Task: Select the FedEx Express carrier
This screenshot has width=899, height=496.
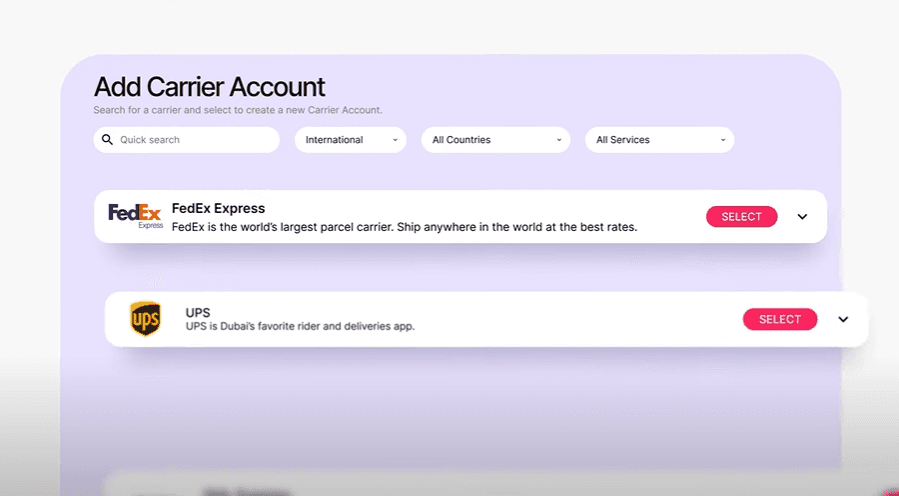Action: point(741,217)
